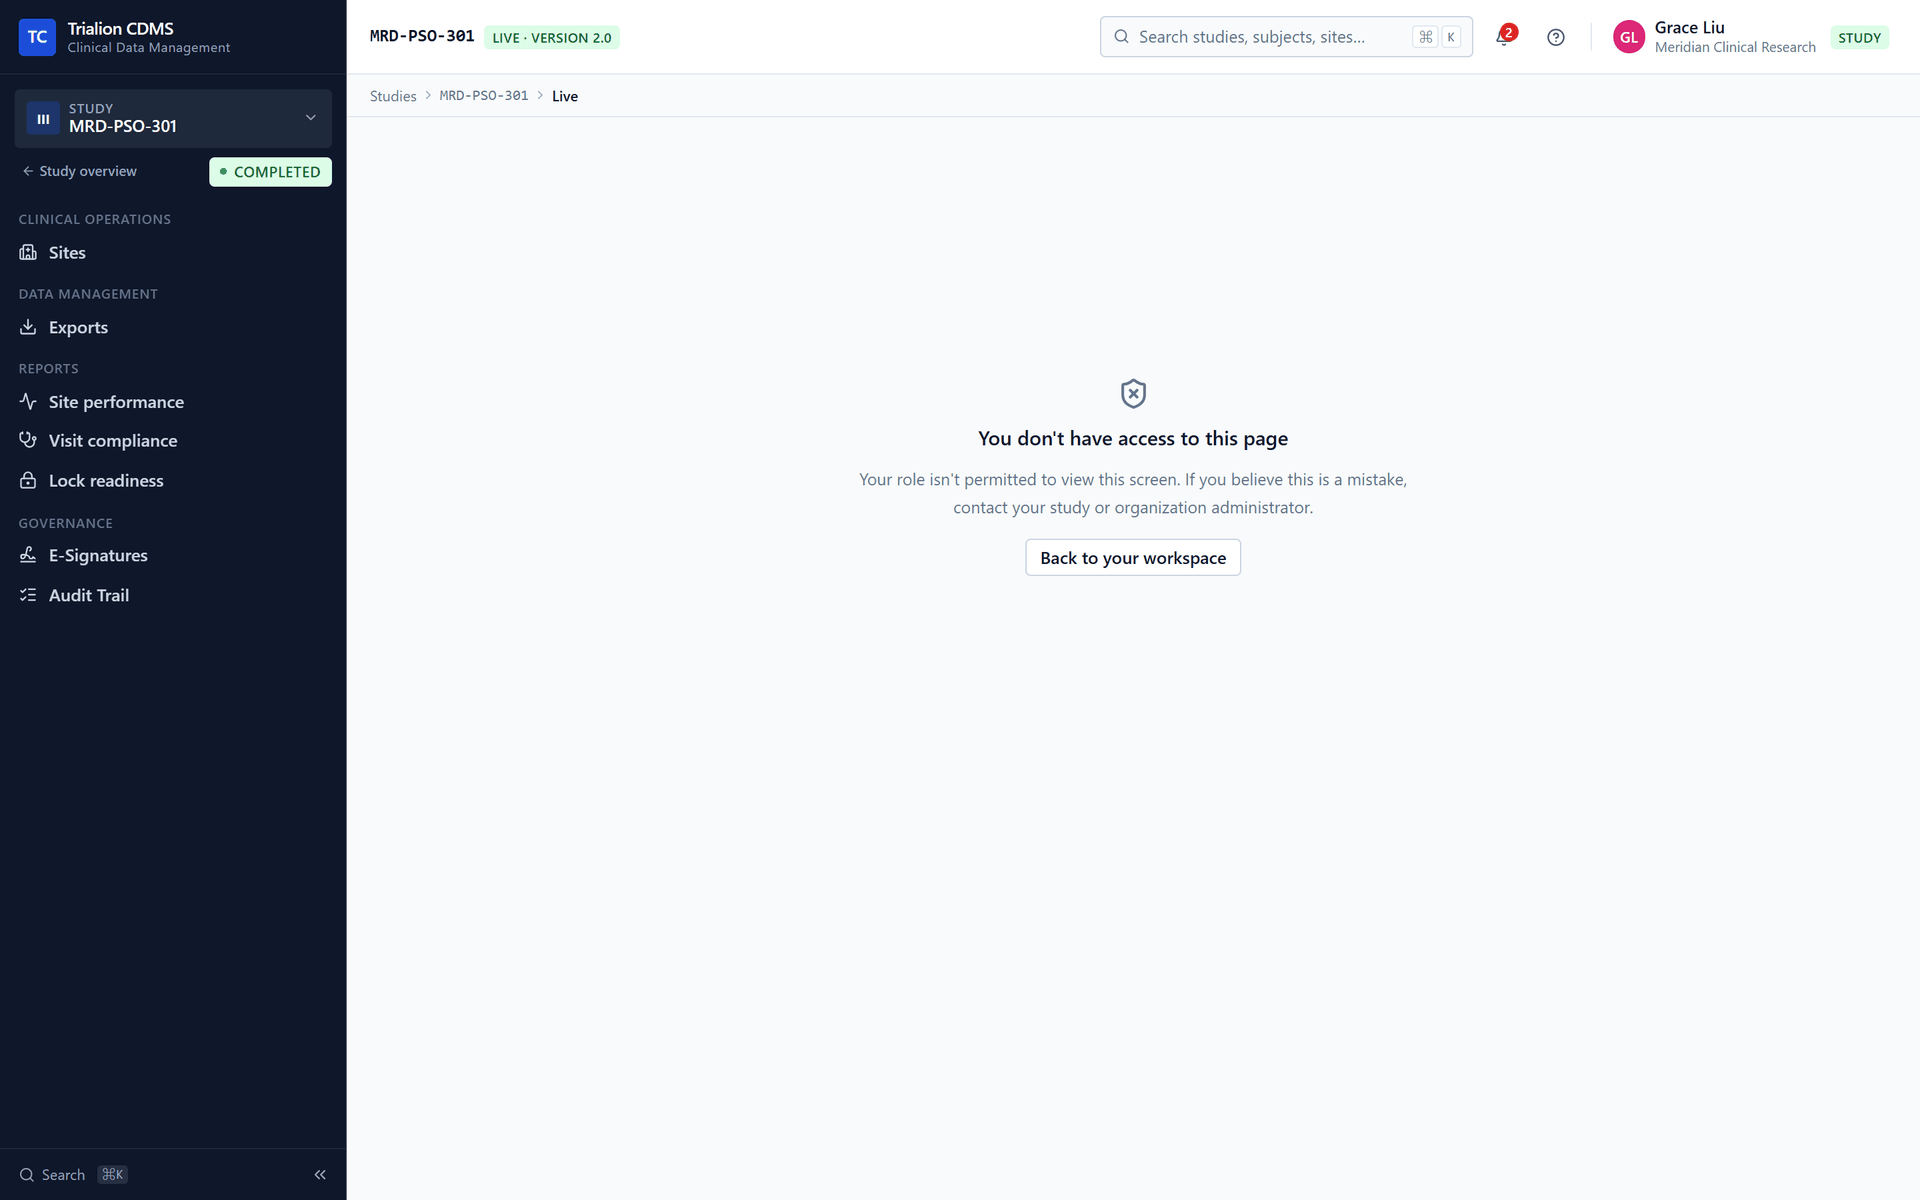Open the Exports menu item
Image resolution: width=1920 pixels, height=1200 pixels.
tap(173, 327)
